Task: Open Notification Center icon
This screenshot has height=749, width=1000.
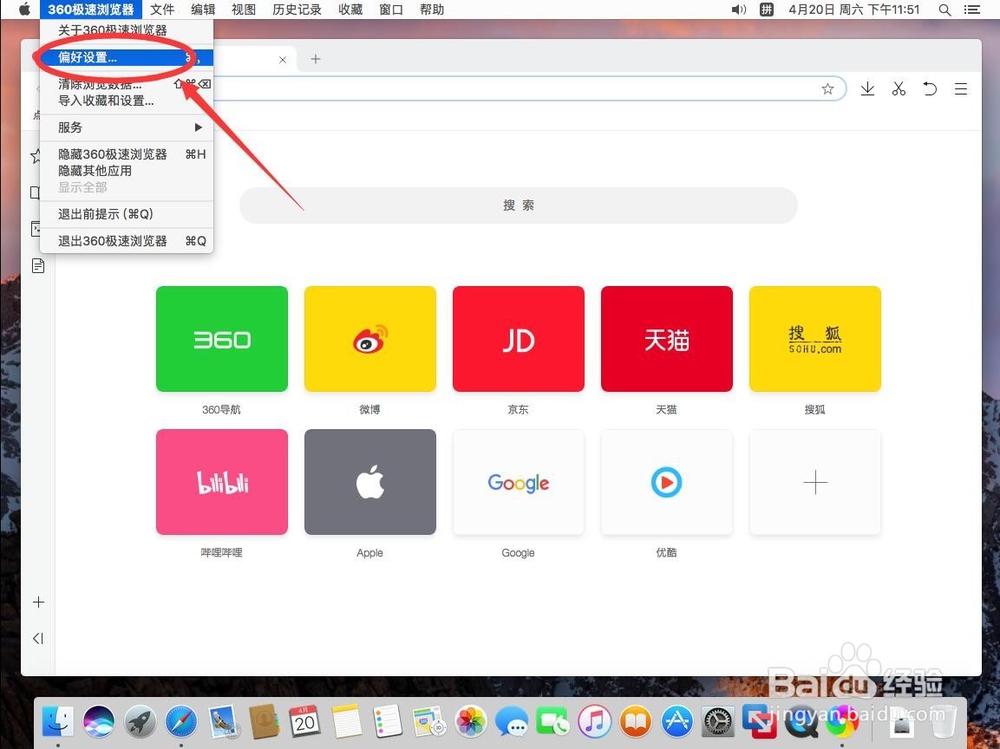Action: (972, 10)
